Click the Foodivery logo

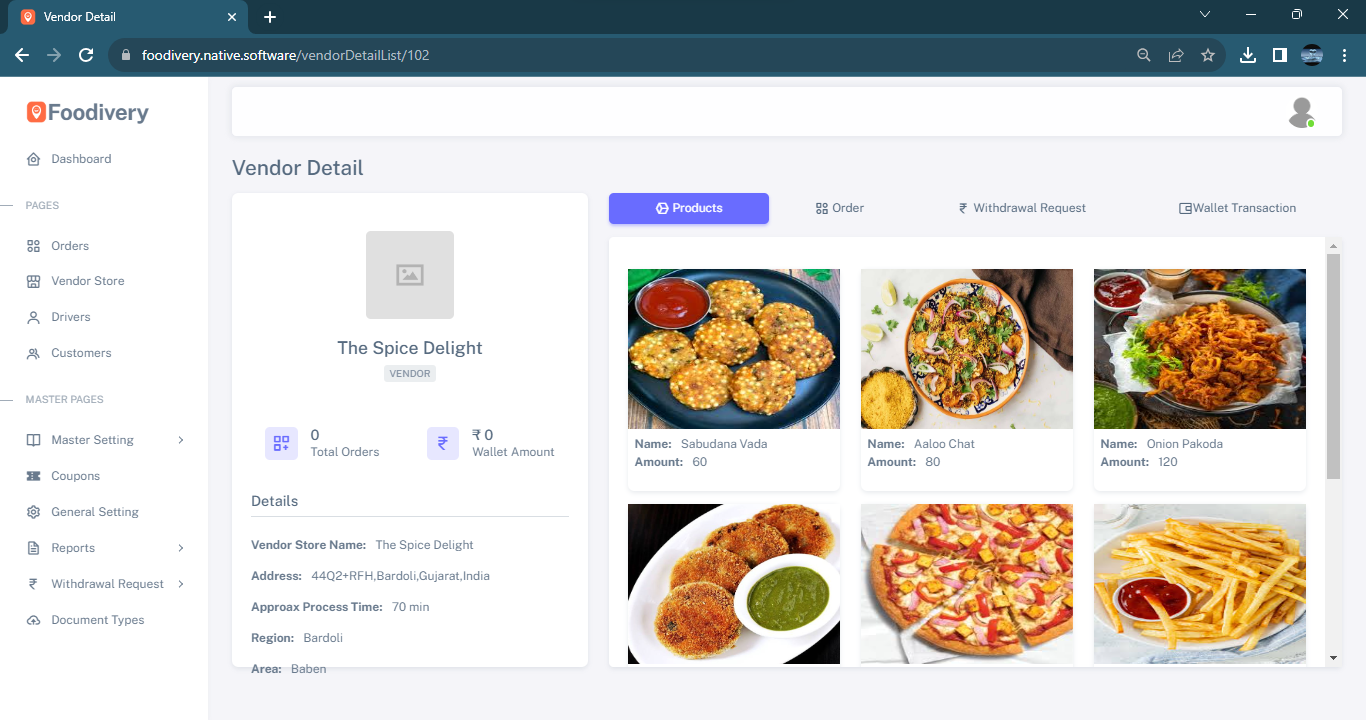pos(88,113)
